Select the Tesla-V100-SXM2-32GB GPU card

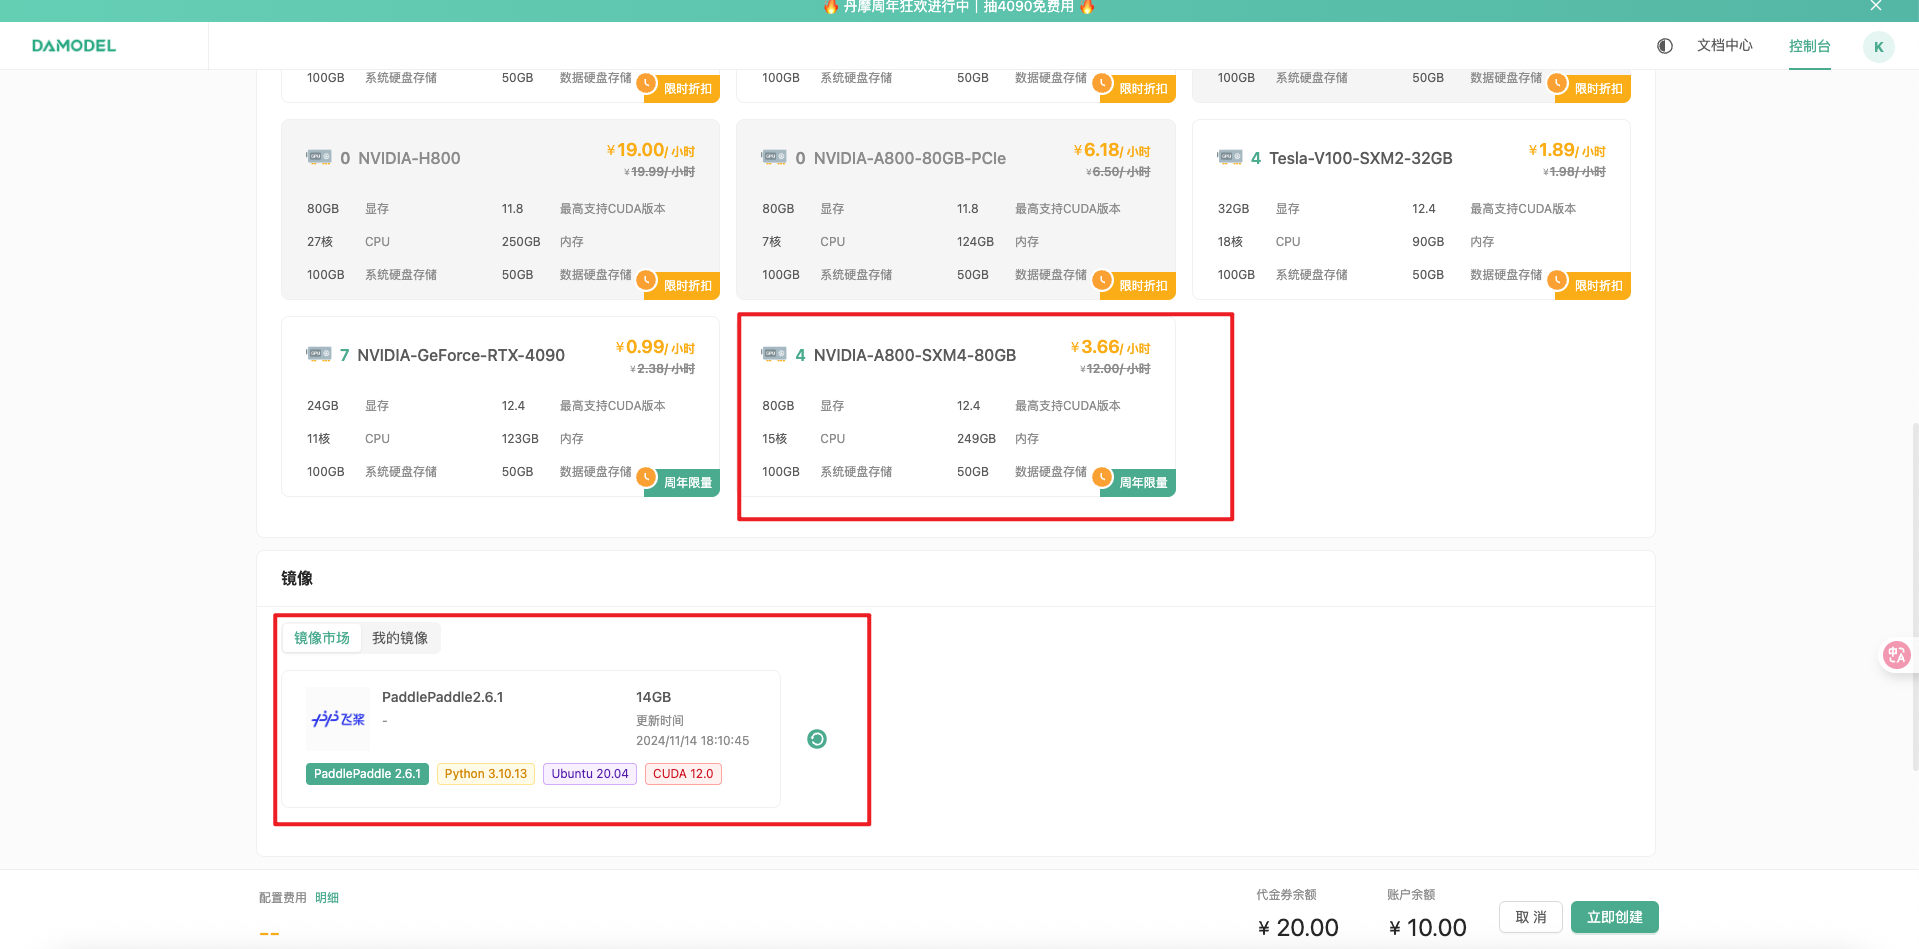[1411, 210]
